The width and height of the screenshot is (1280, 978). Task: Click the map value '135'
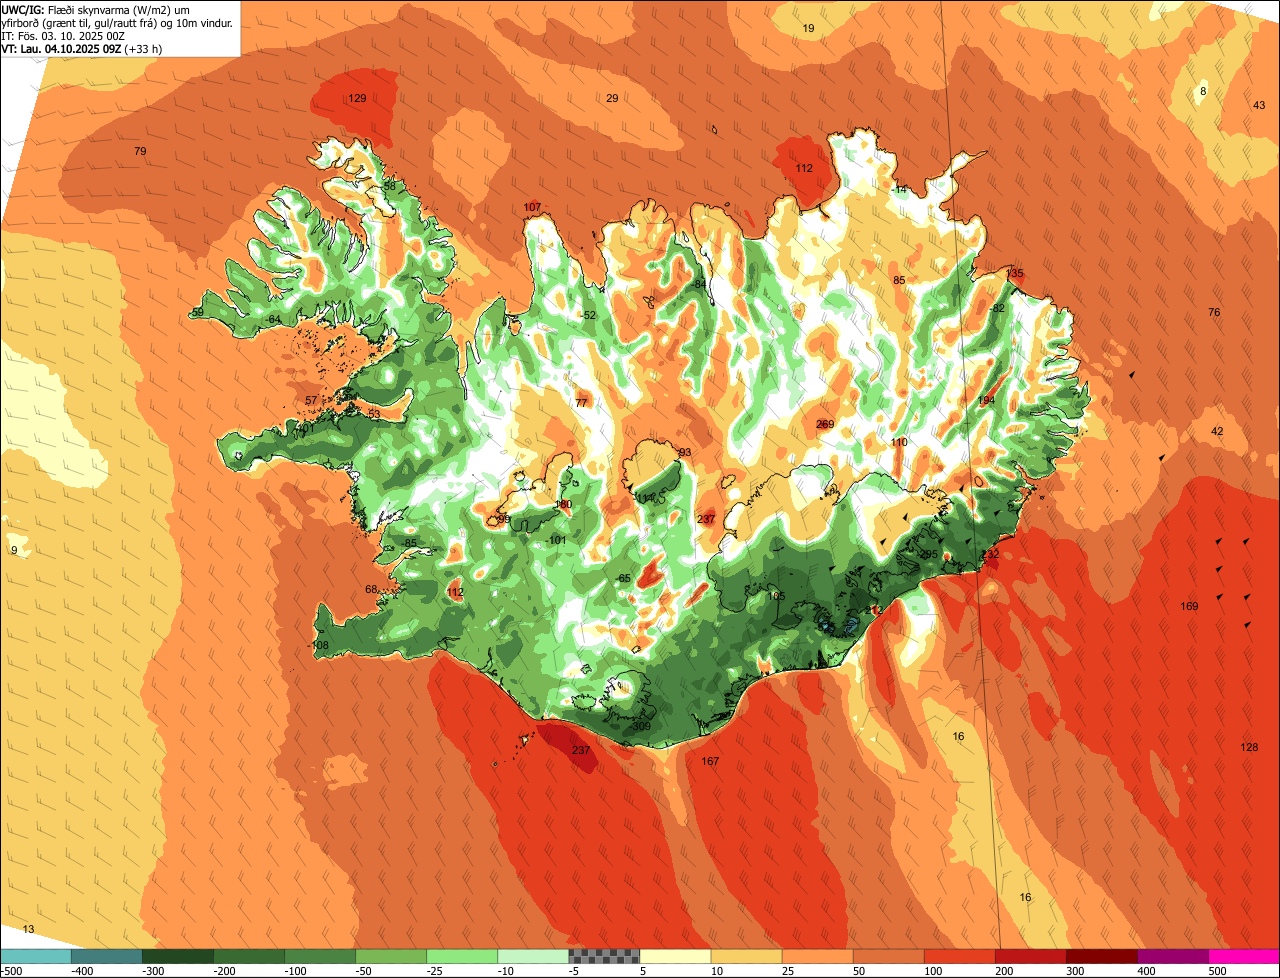(x=1015, y=273)
